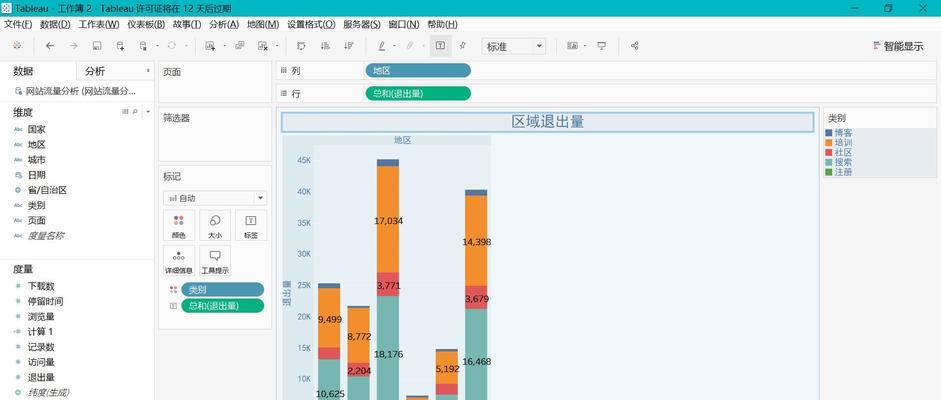Click the pause auto updates icon
The image size is (941, 400).
[143, 46]
